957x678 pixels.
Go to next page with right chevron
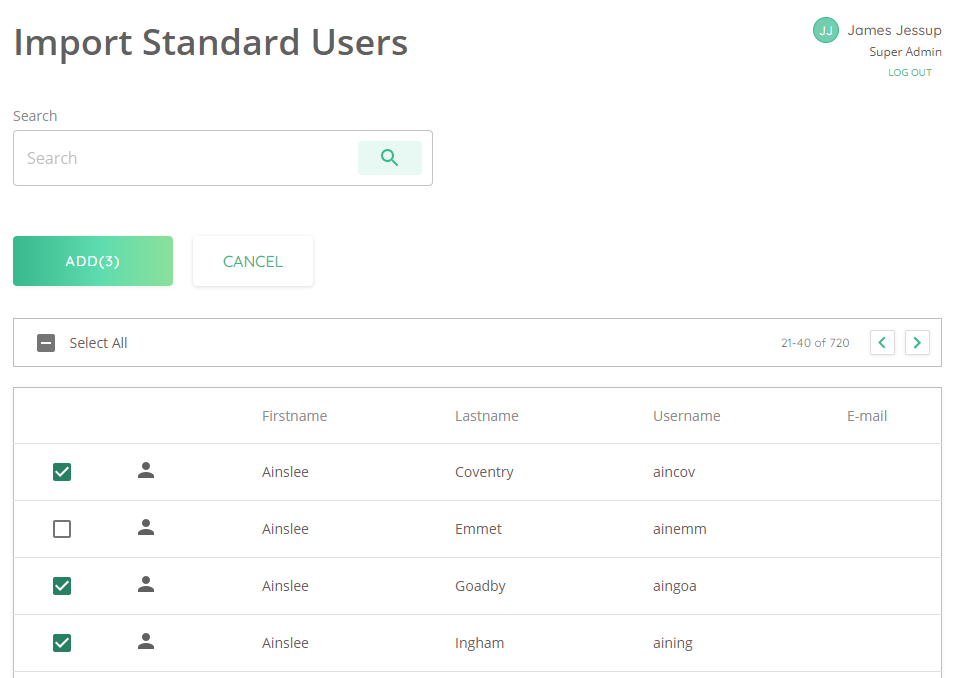click(x=917, y=342)
